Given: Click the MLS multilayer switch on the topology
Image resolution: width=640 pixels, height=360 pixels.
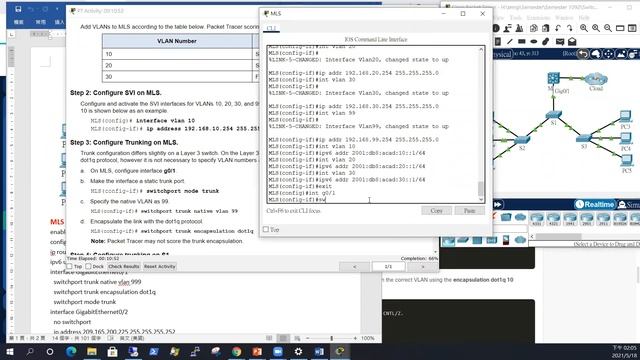Looking at the screenshot, I should (x=553, y=78).
